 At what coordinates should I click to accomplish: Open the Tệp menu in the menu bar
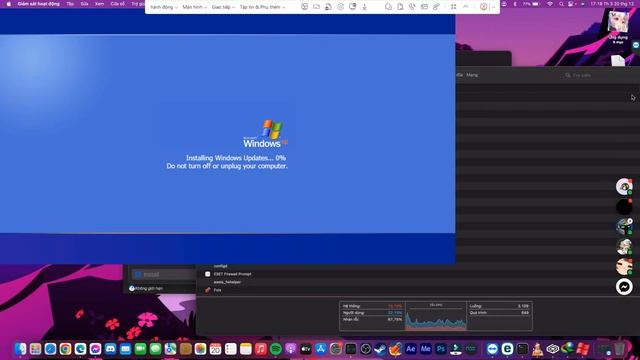[x=70, y=4]
